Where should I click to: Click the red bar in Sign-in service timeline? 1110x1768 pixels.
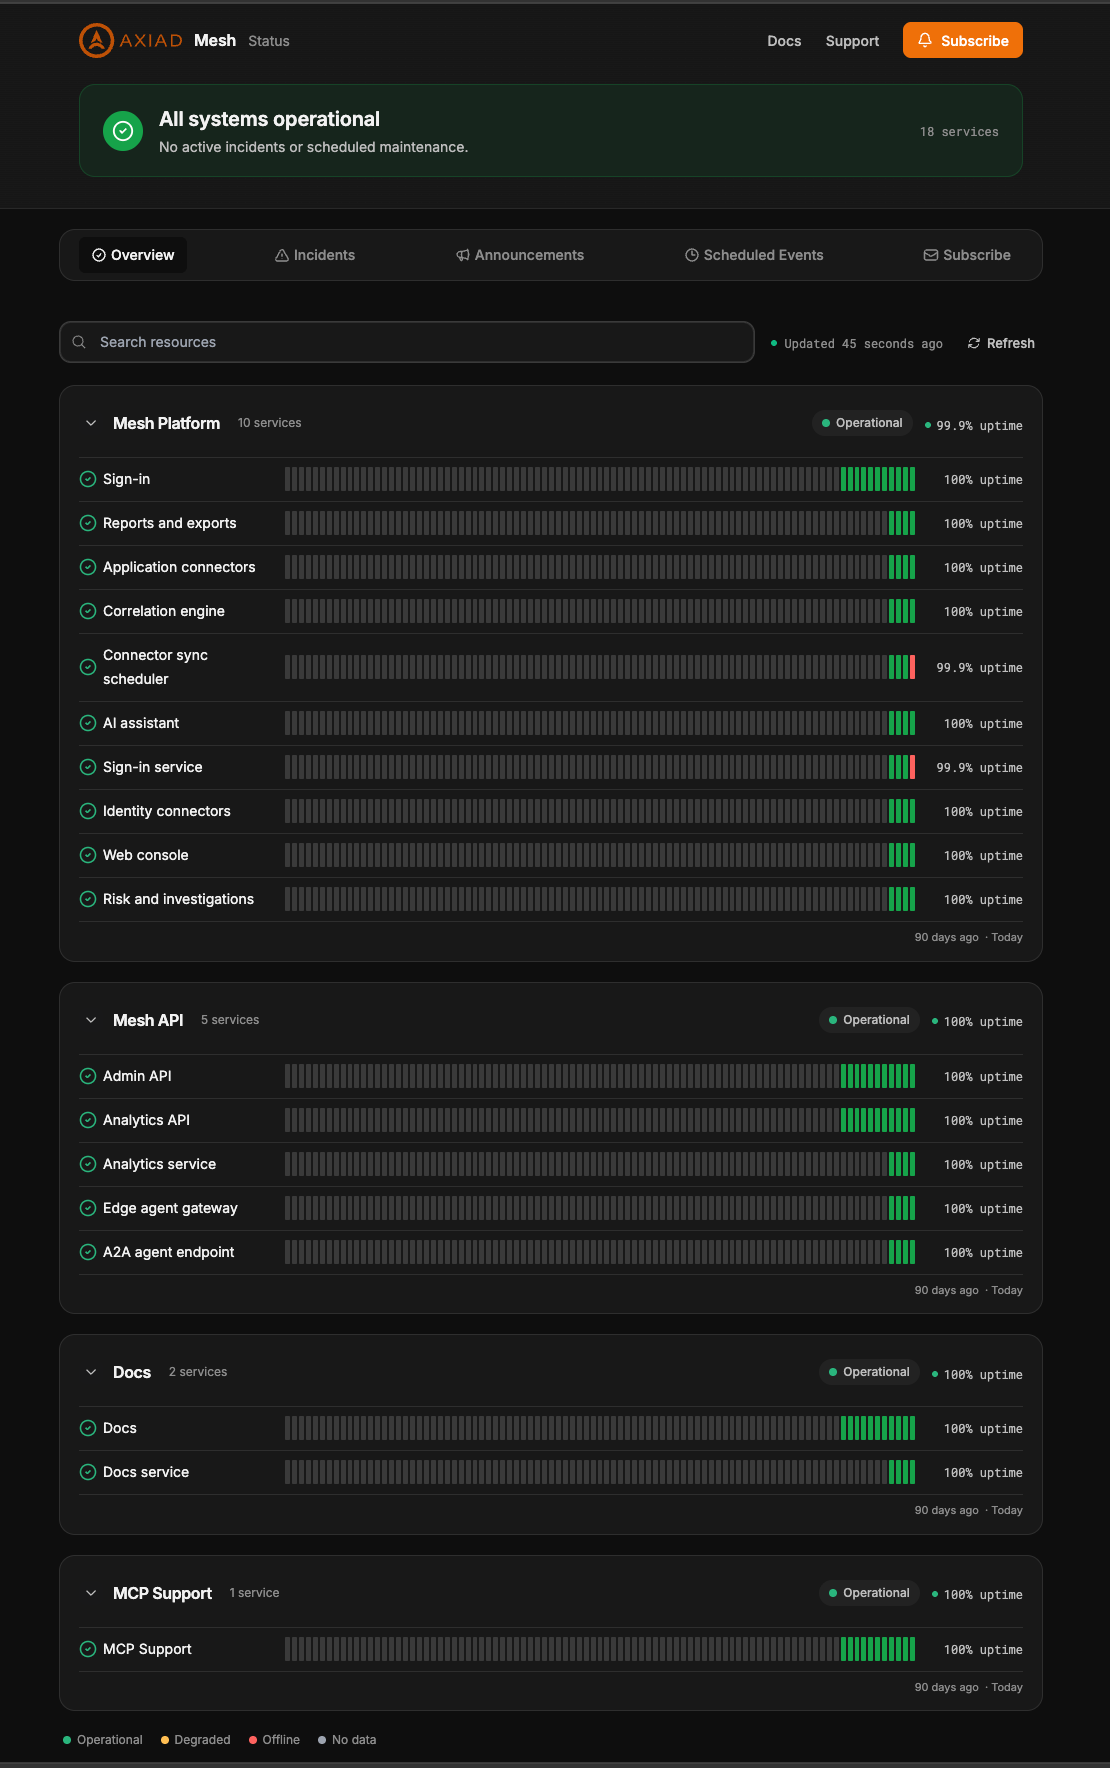912,767
